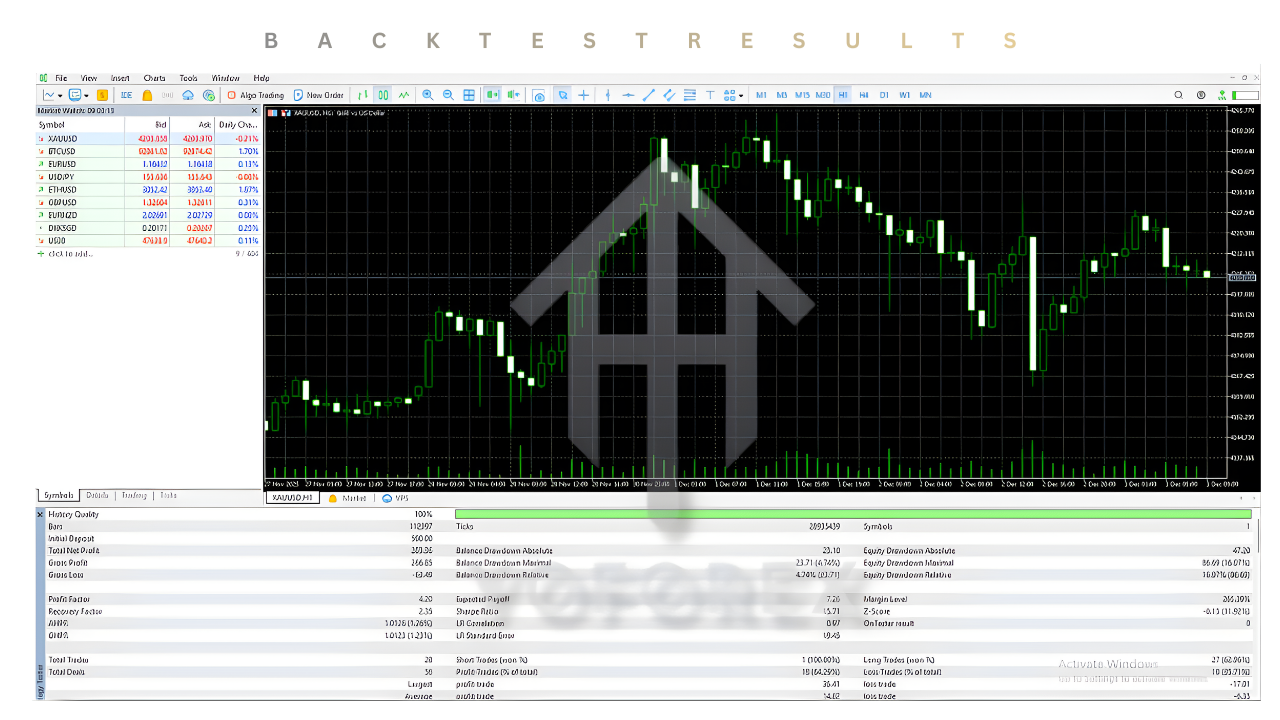Tile chart windows with grid icon
Image resolution: width=1280 pixels, height=720 pixels.
point(469,95)
